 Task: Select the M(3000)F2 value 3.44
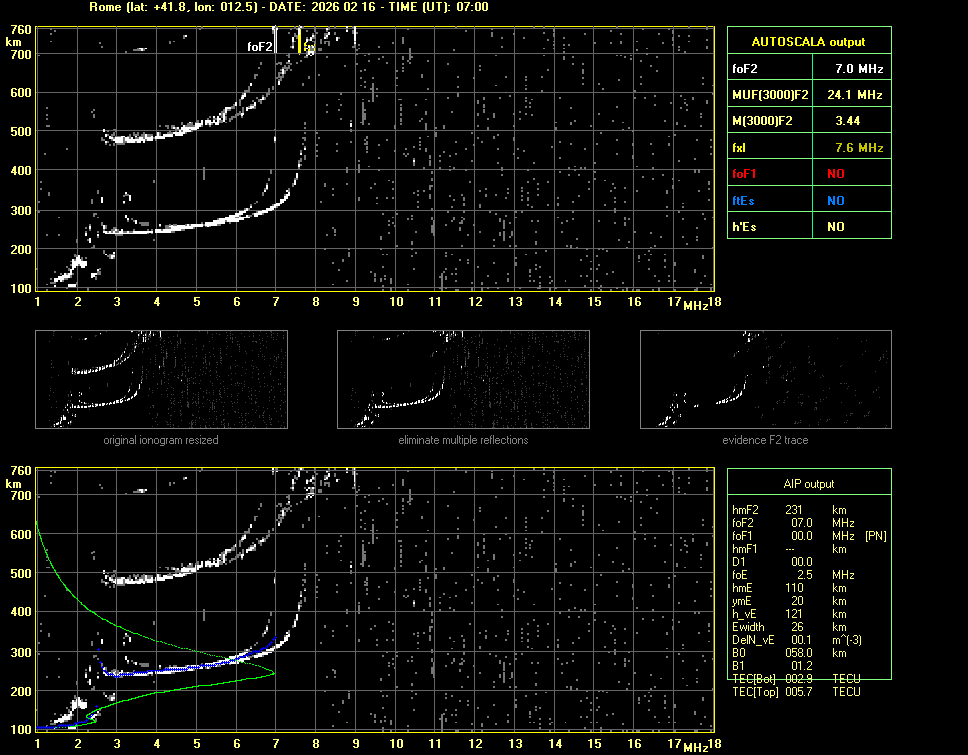point(849,121)
